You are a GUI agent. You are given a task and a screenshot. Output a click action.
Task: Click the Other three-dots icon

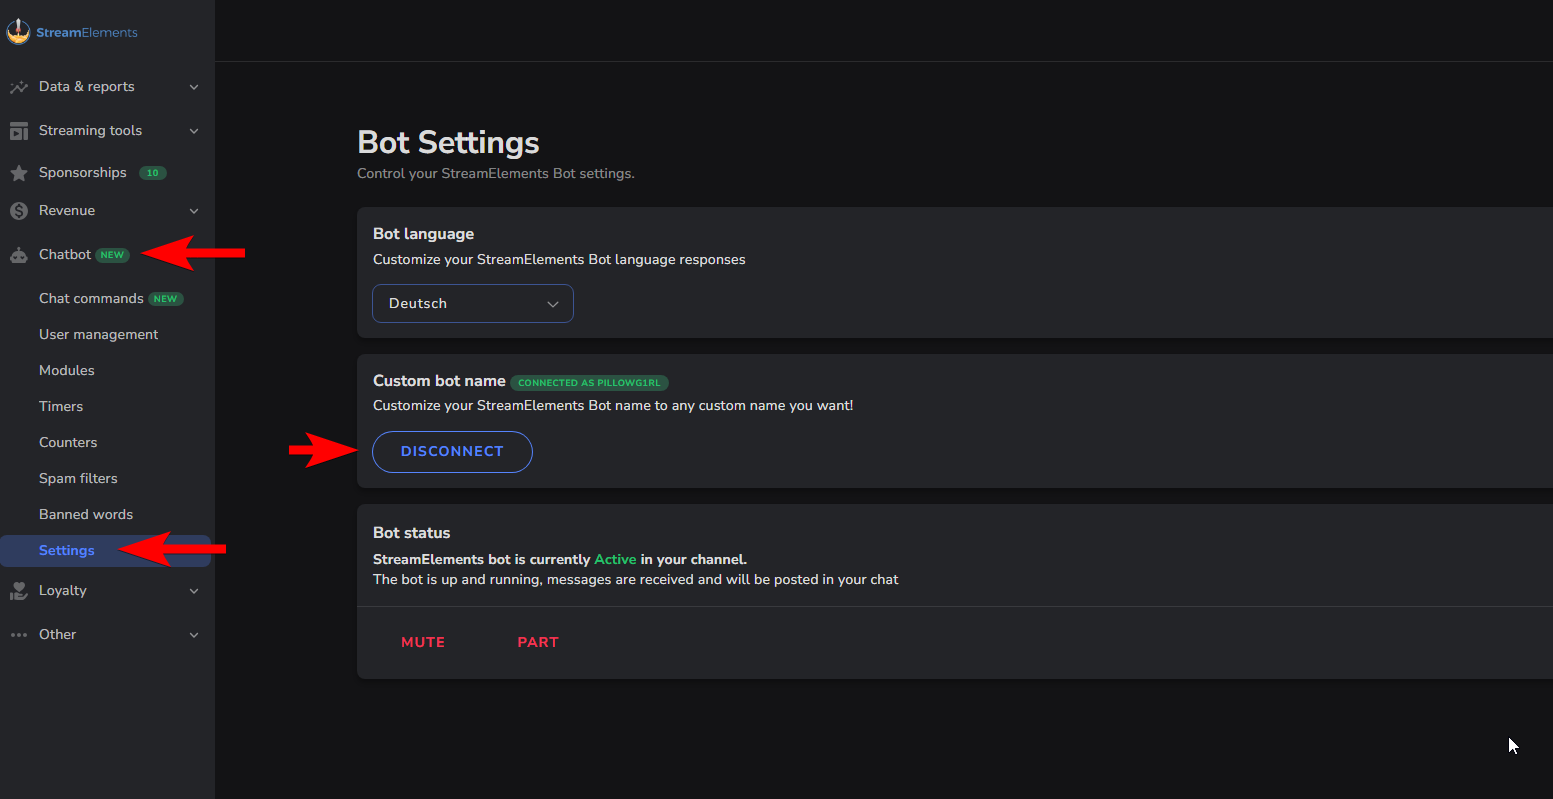point(18,635)
